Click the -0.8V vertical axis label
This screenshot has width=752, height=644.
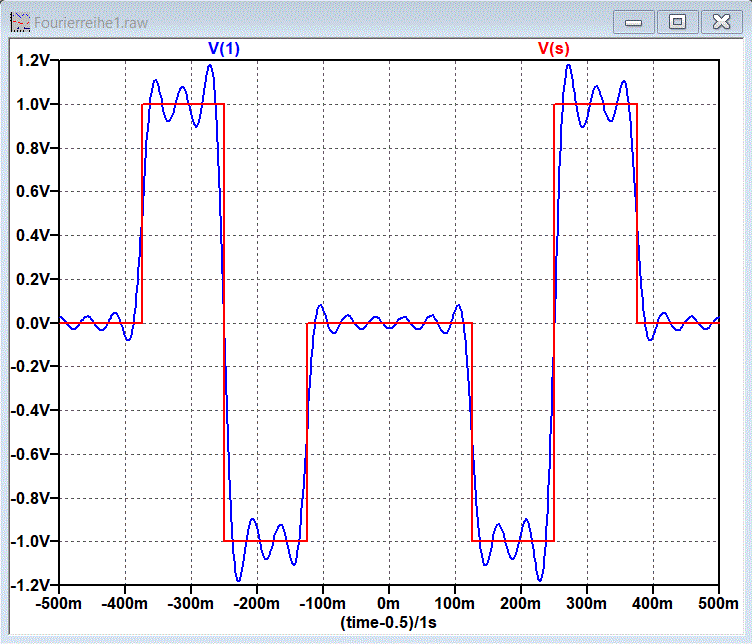30,498
